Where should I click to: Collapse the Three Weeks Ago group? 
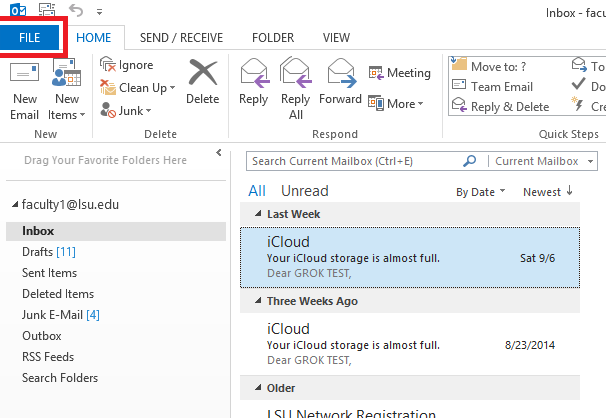pyautogui.click(x=258, y=301)
